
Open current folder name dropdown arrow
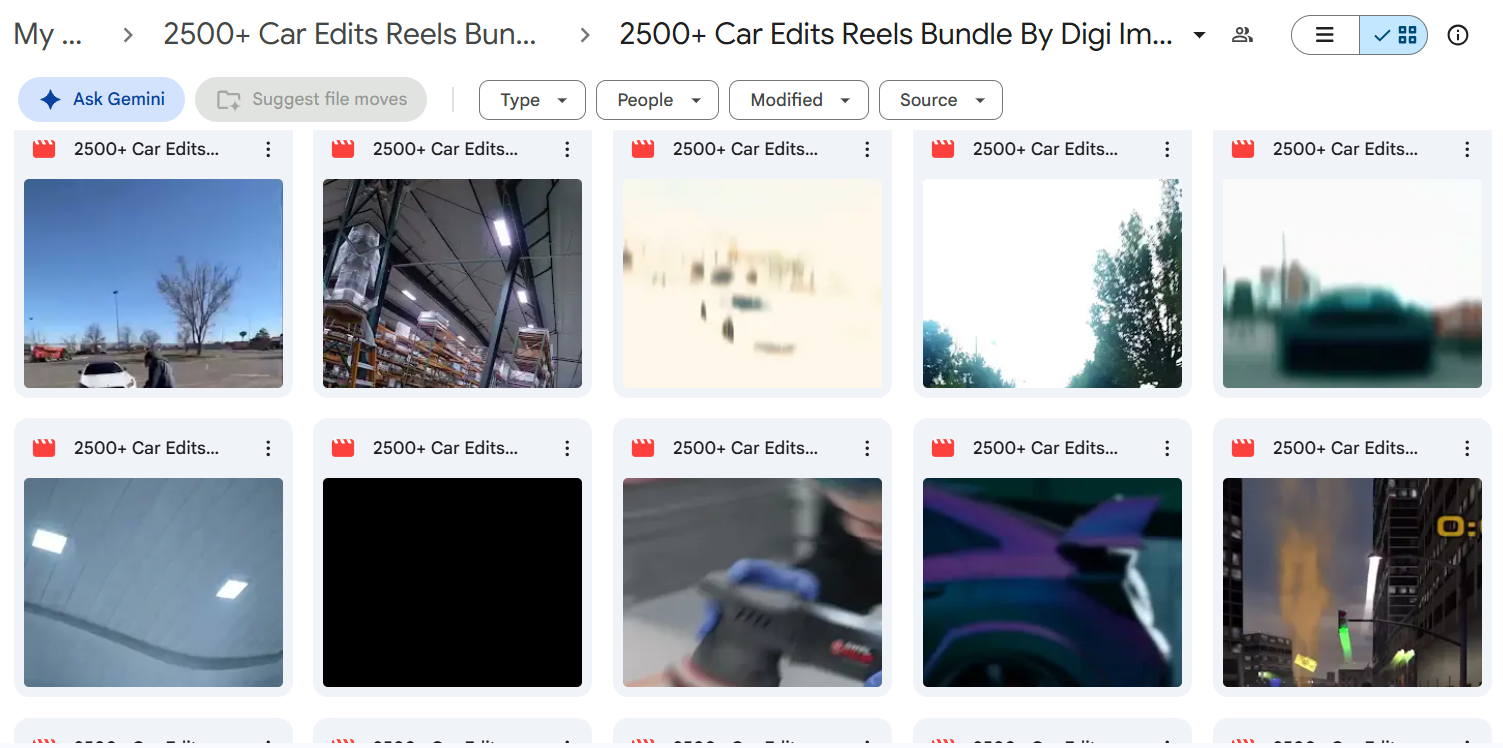point(1199,36)
